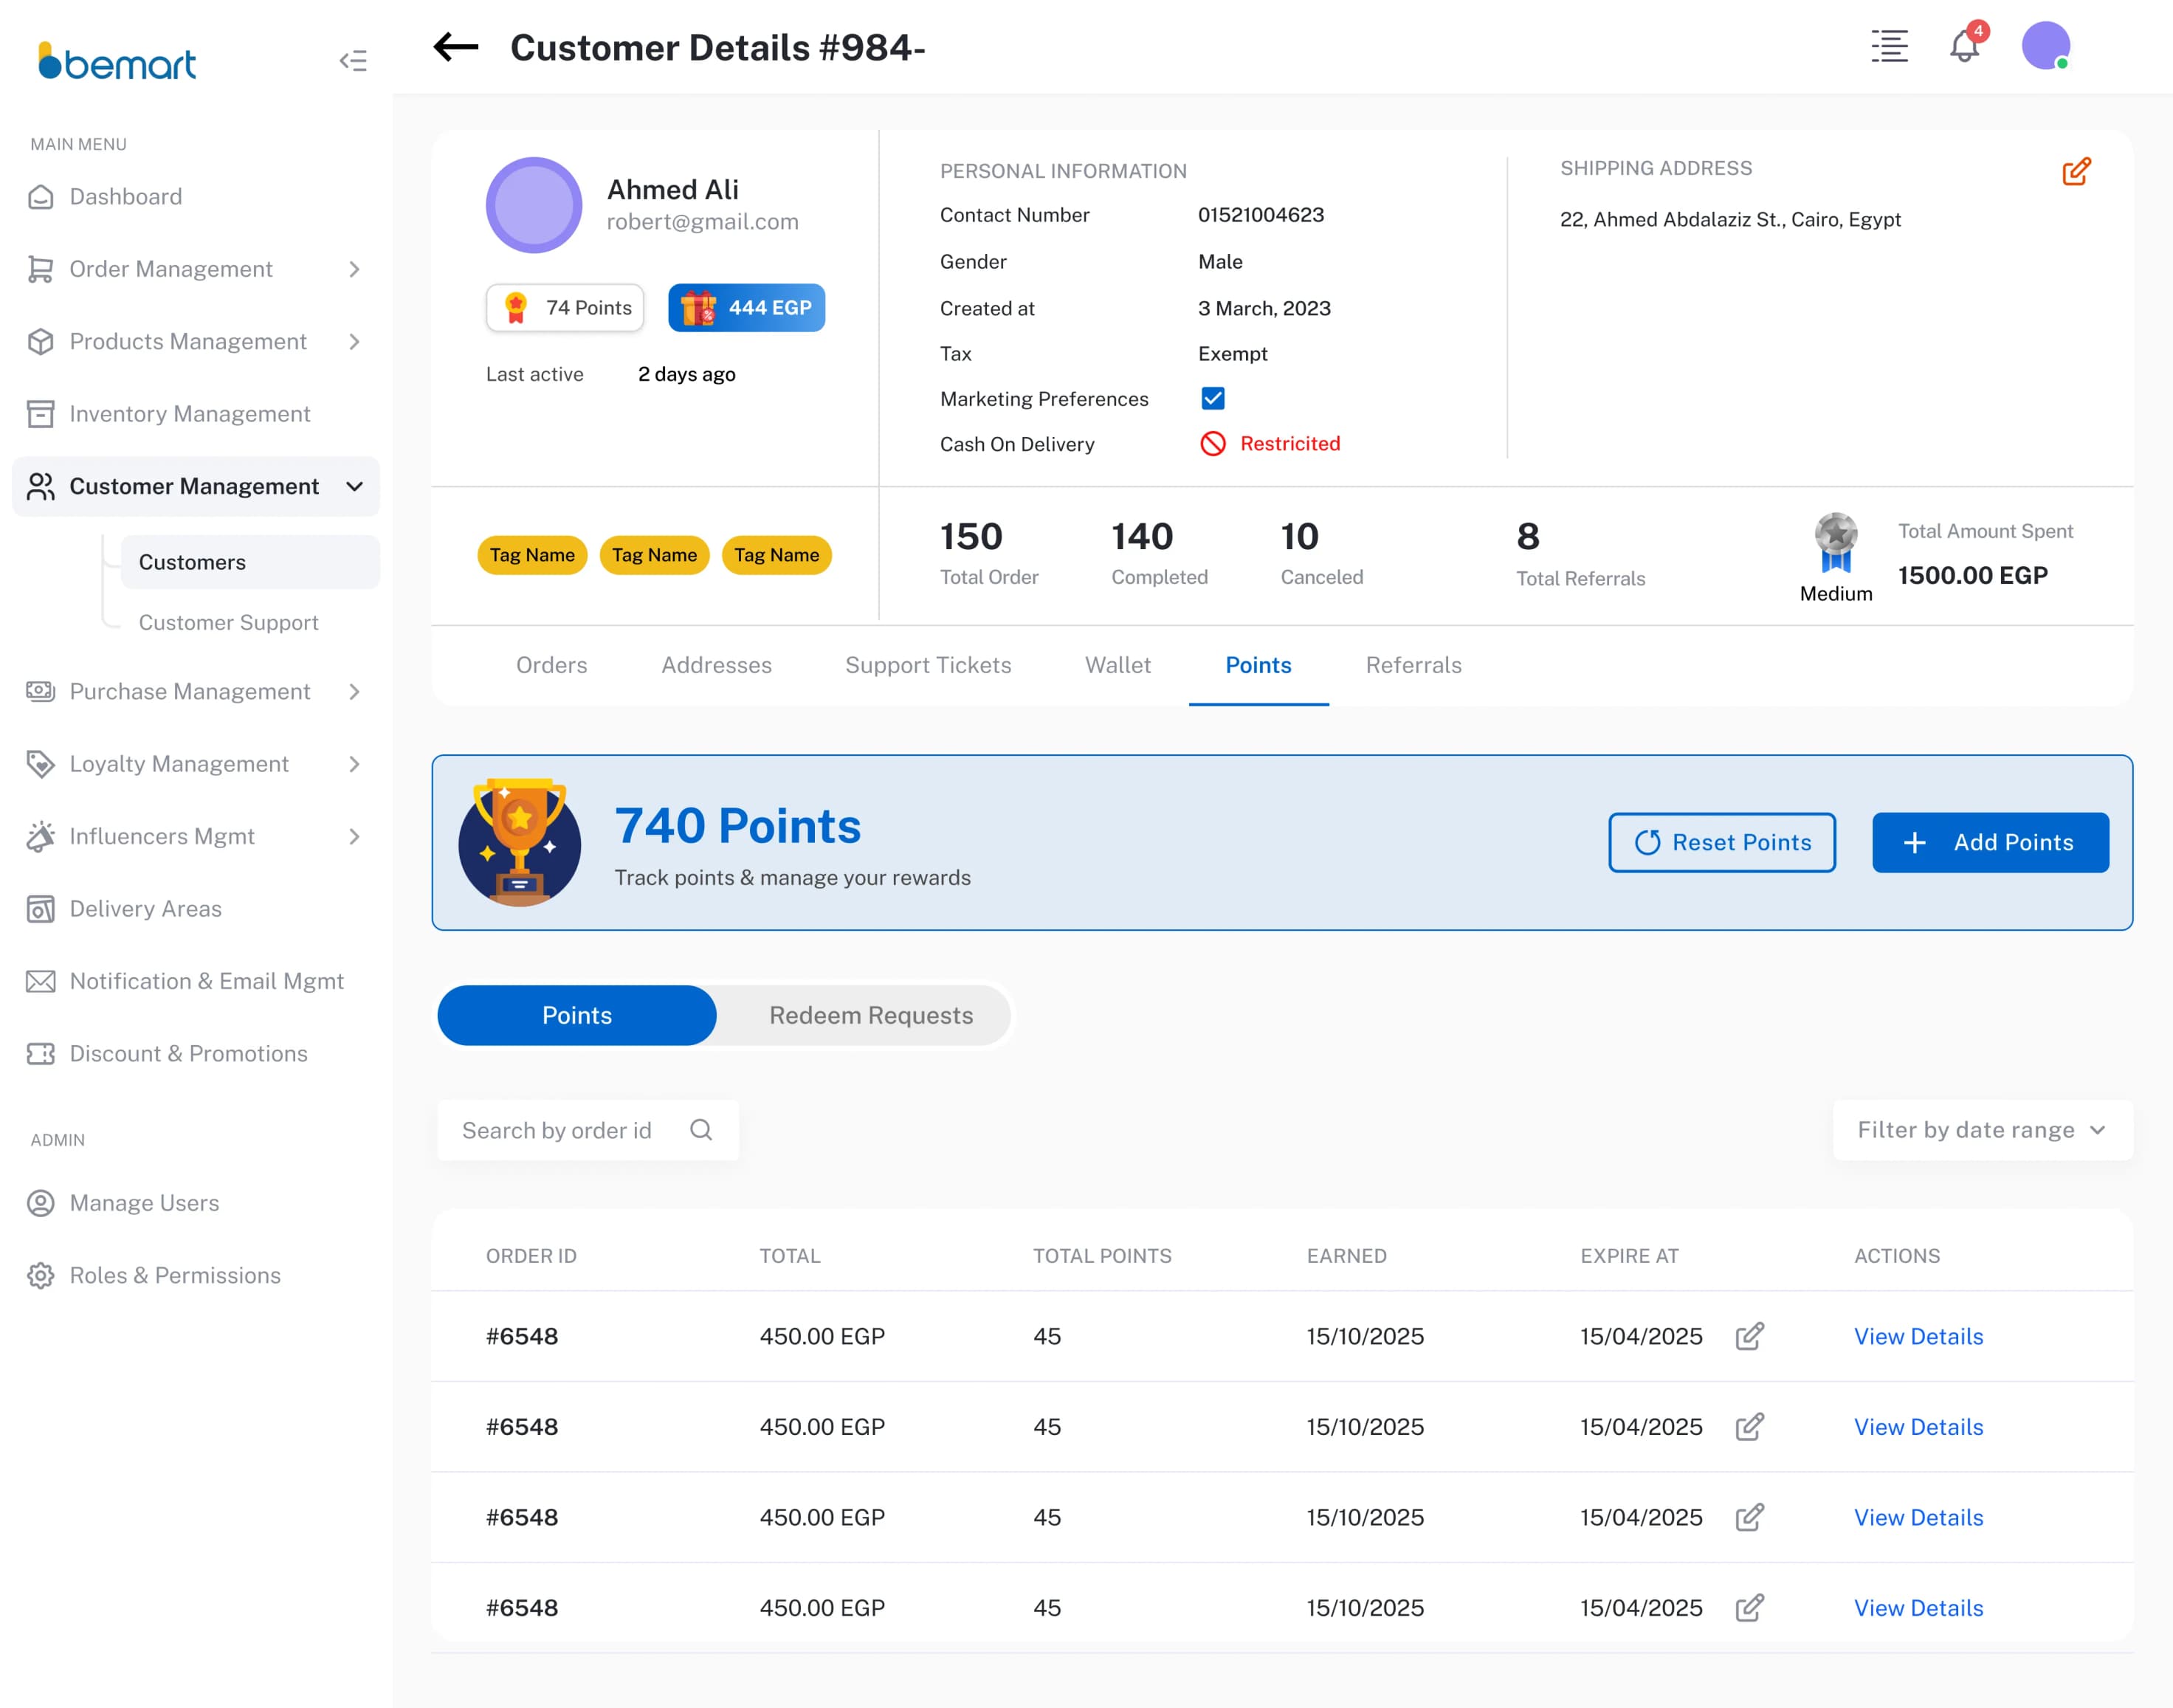
Task: Click the 1500.00 EGP total amount spent
Action: pos(1972,575)
